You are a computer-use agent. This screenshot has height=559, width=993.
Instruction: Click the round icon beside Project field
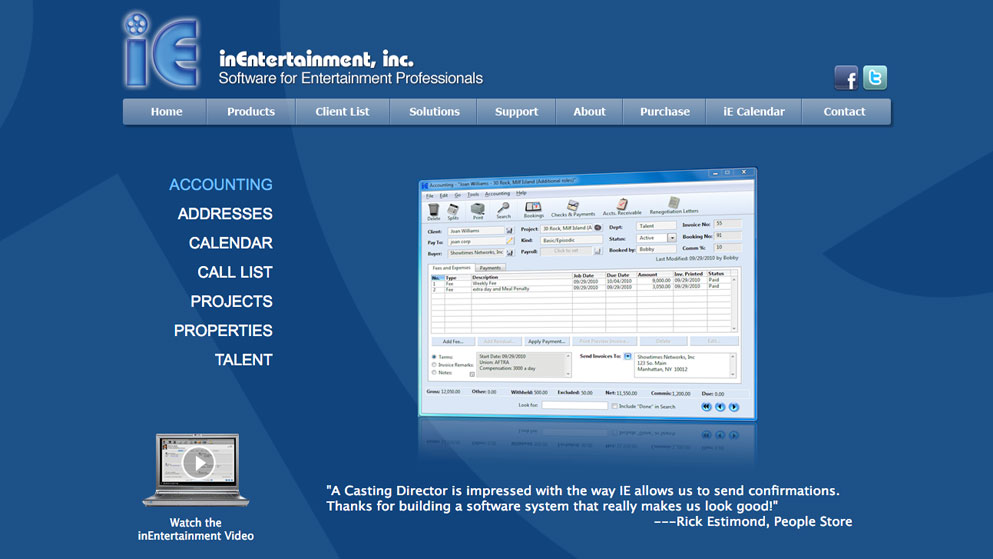click(597, 228)
